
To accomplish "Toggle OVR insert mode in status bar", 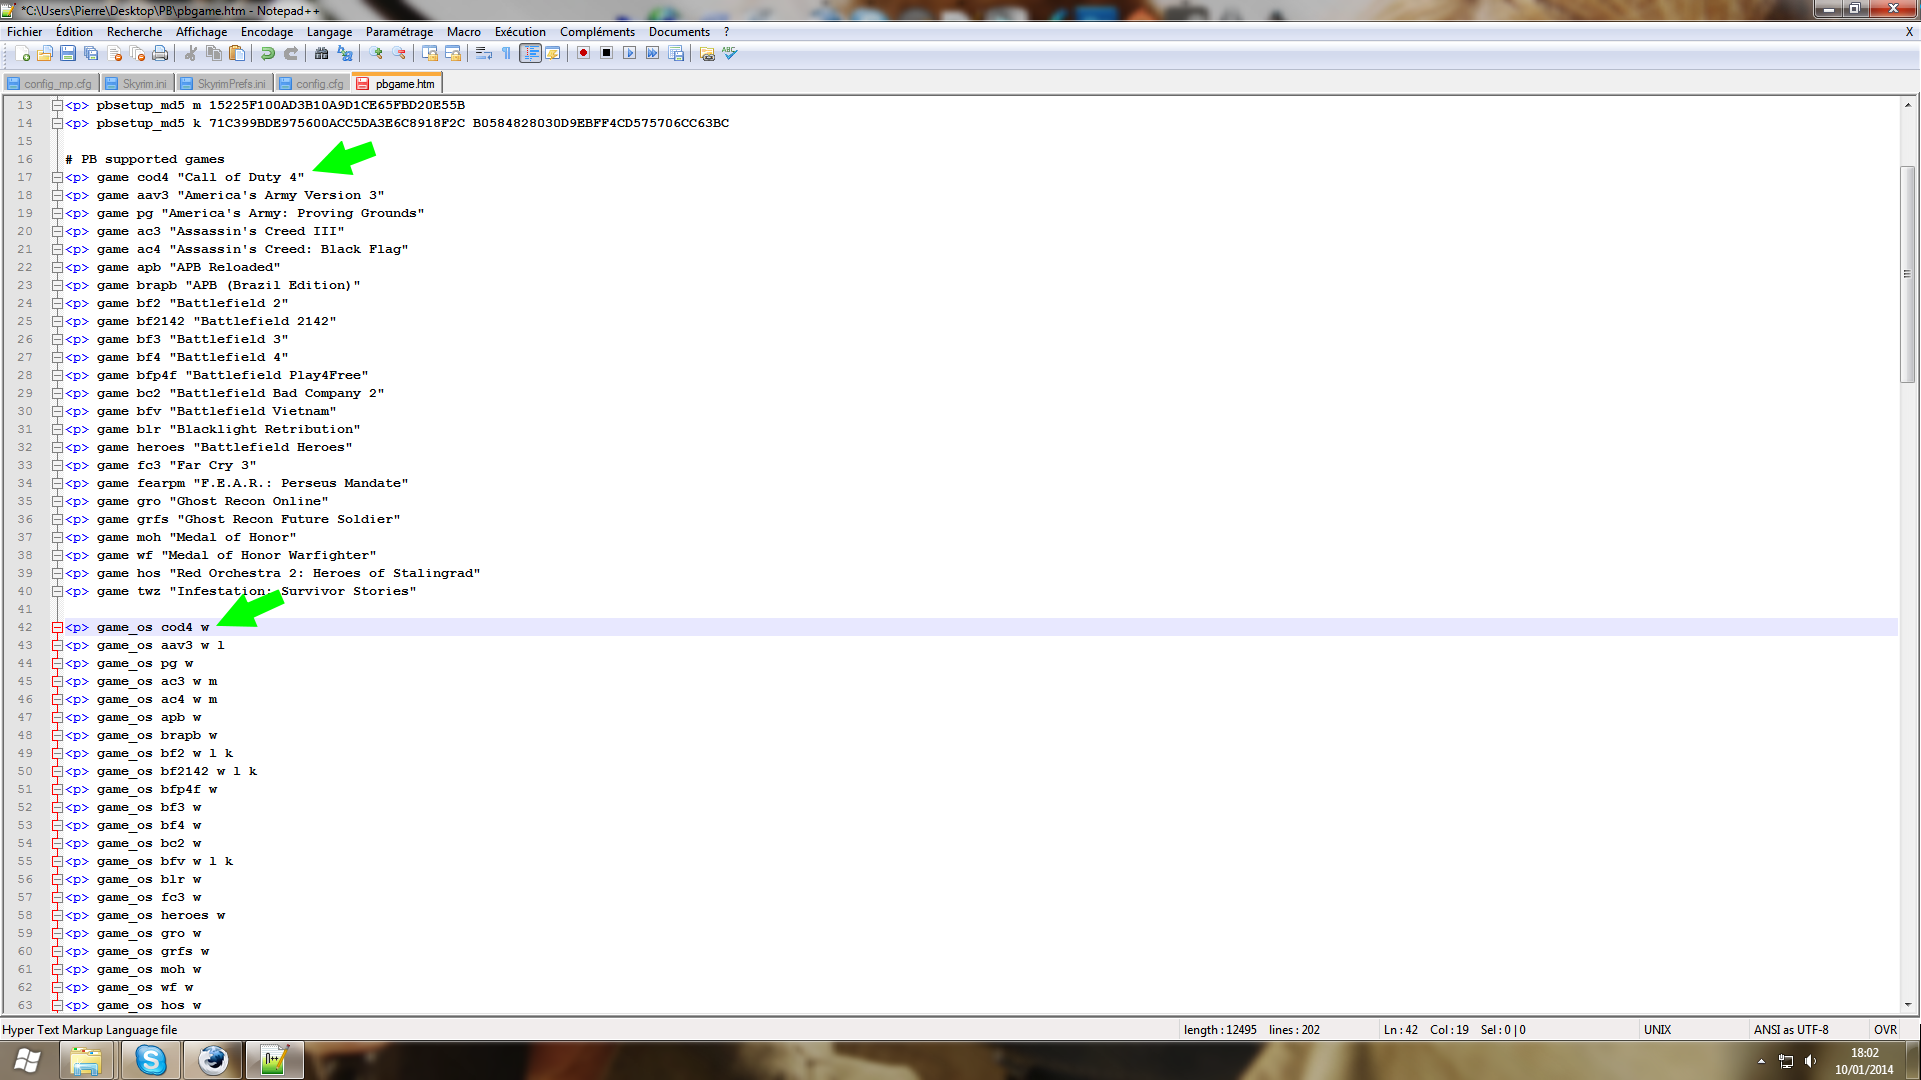I will click(1885, 1030).
